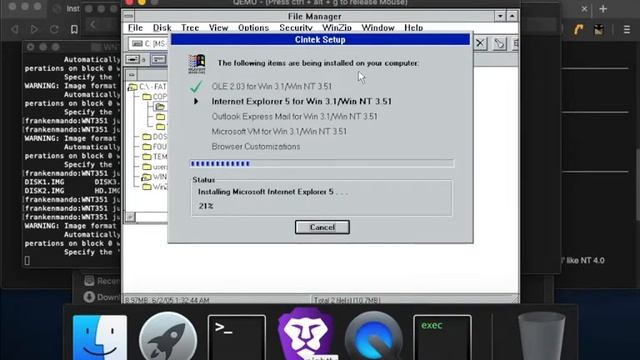
Task: Select the FOU folder in the tree
Action: [155, 147]
